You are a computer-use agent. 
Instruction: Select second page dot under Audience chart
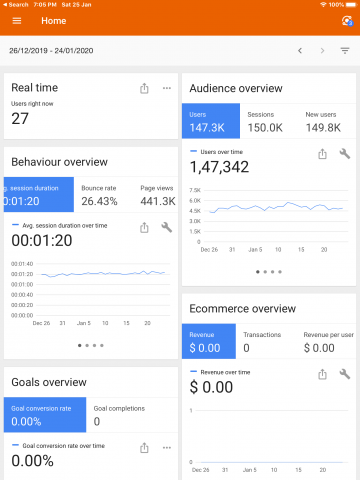click(x=265, y=272)
